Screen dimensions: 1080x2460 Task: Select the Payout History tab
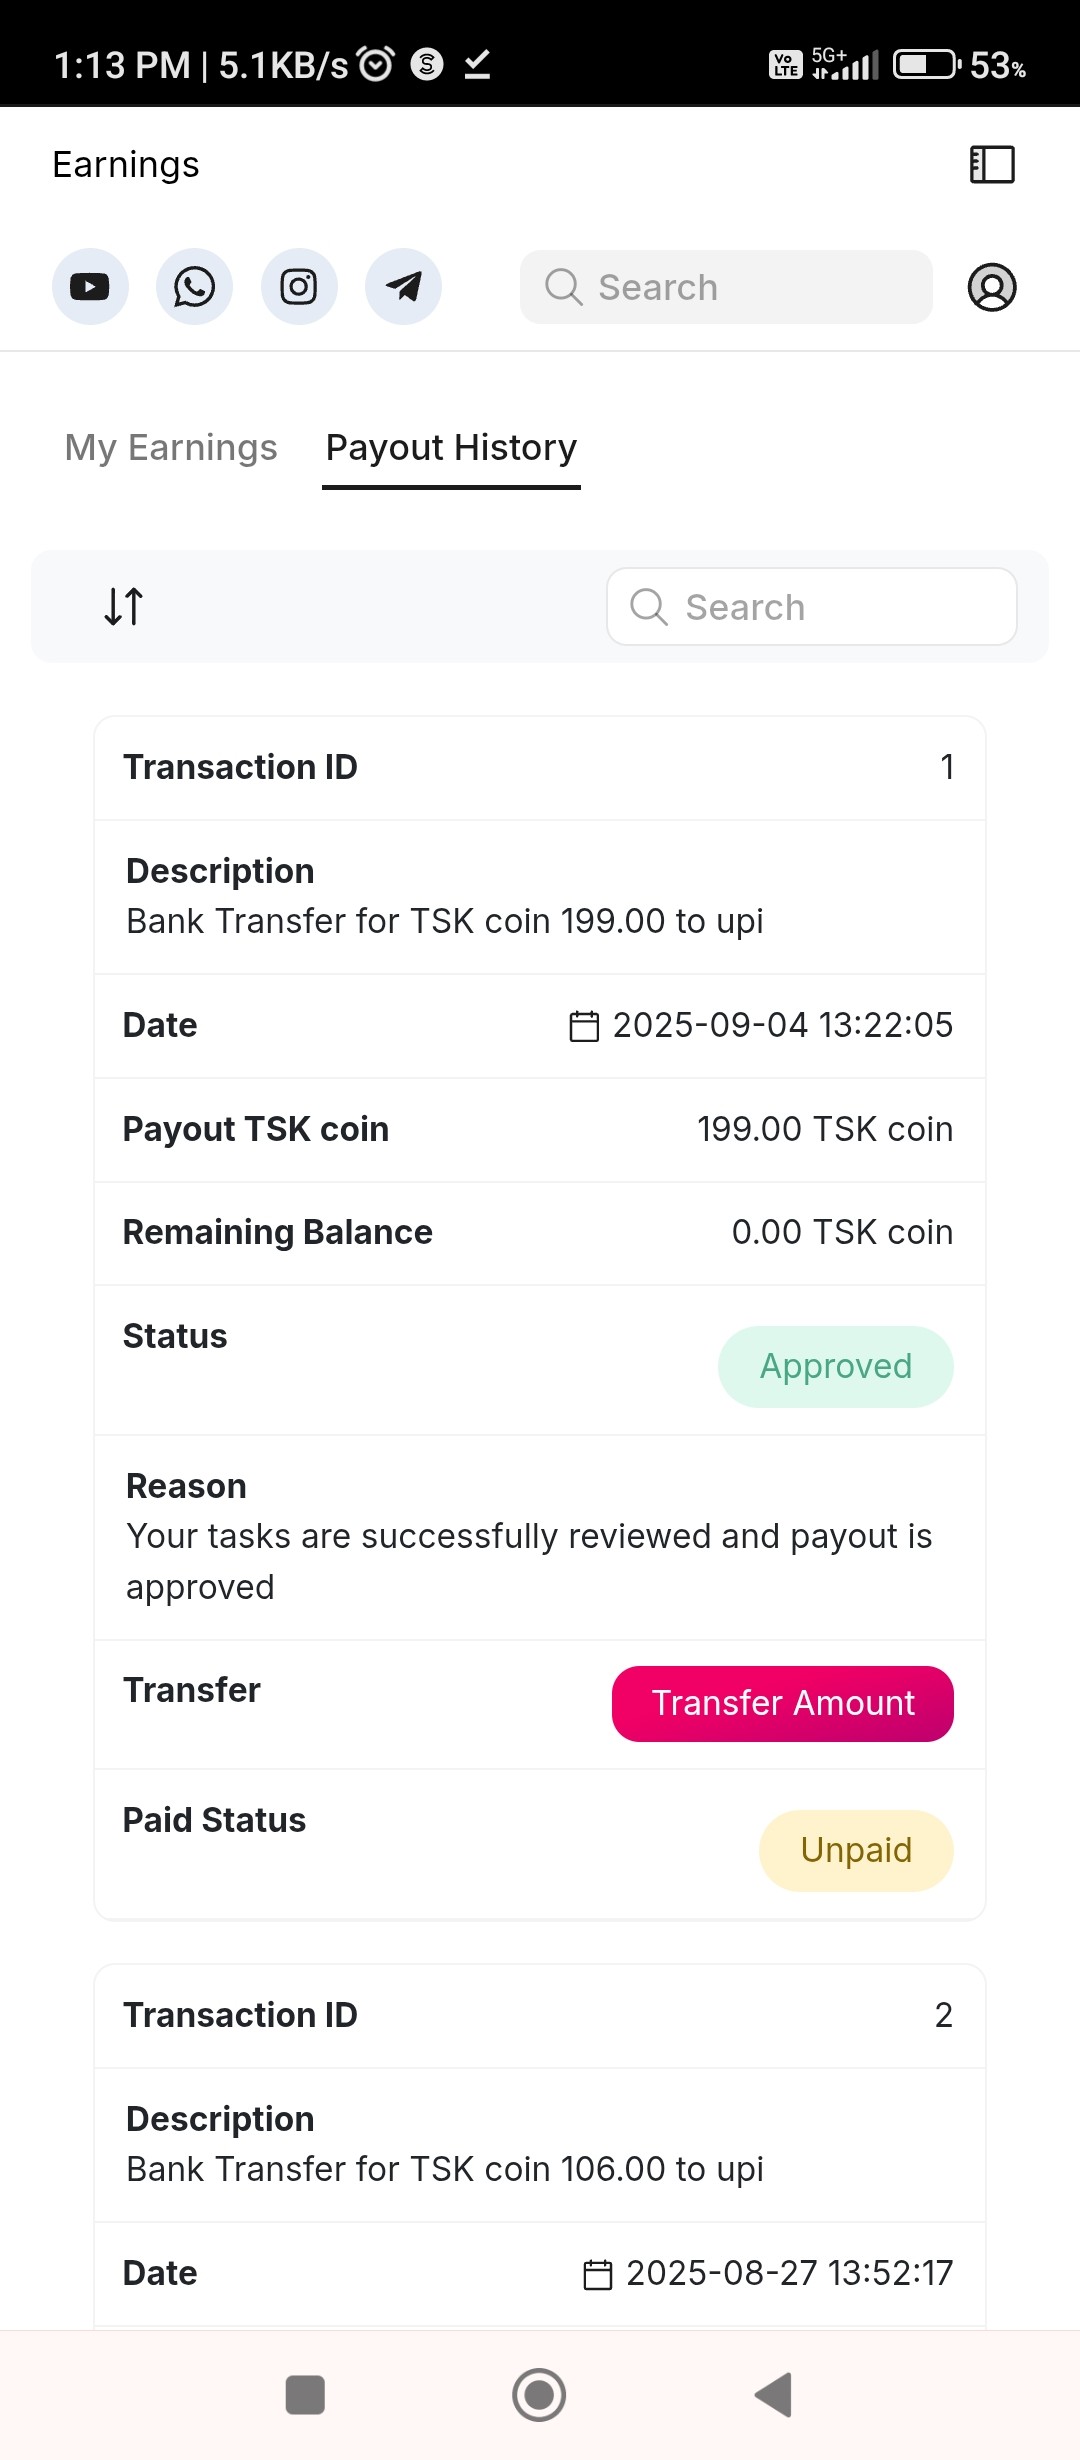(x=451, y=447)
